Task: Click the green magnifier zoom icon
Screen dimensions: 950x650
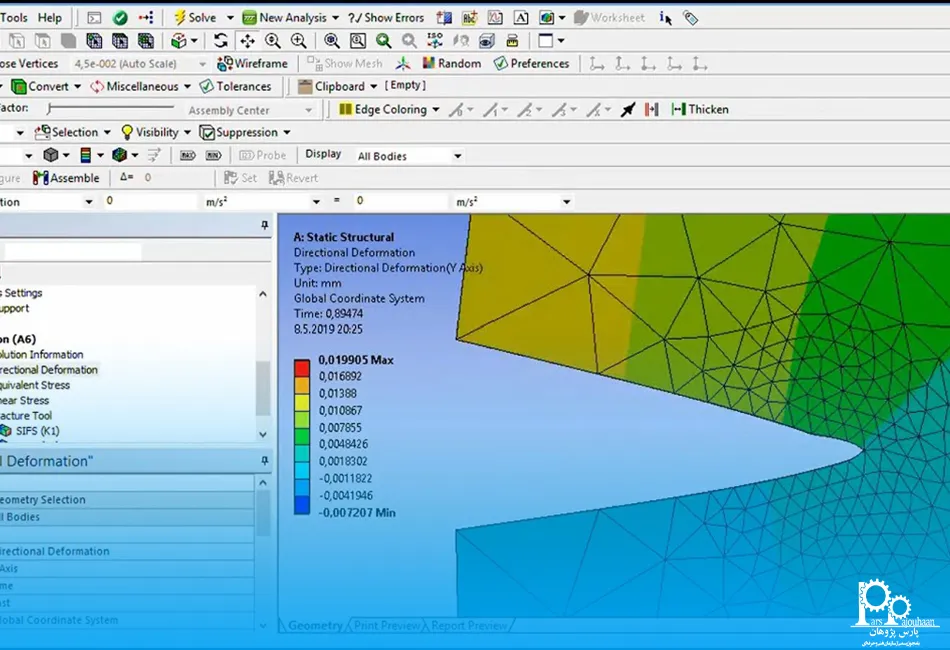Action: point(384,41)
